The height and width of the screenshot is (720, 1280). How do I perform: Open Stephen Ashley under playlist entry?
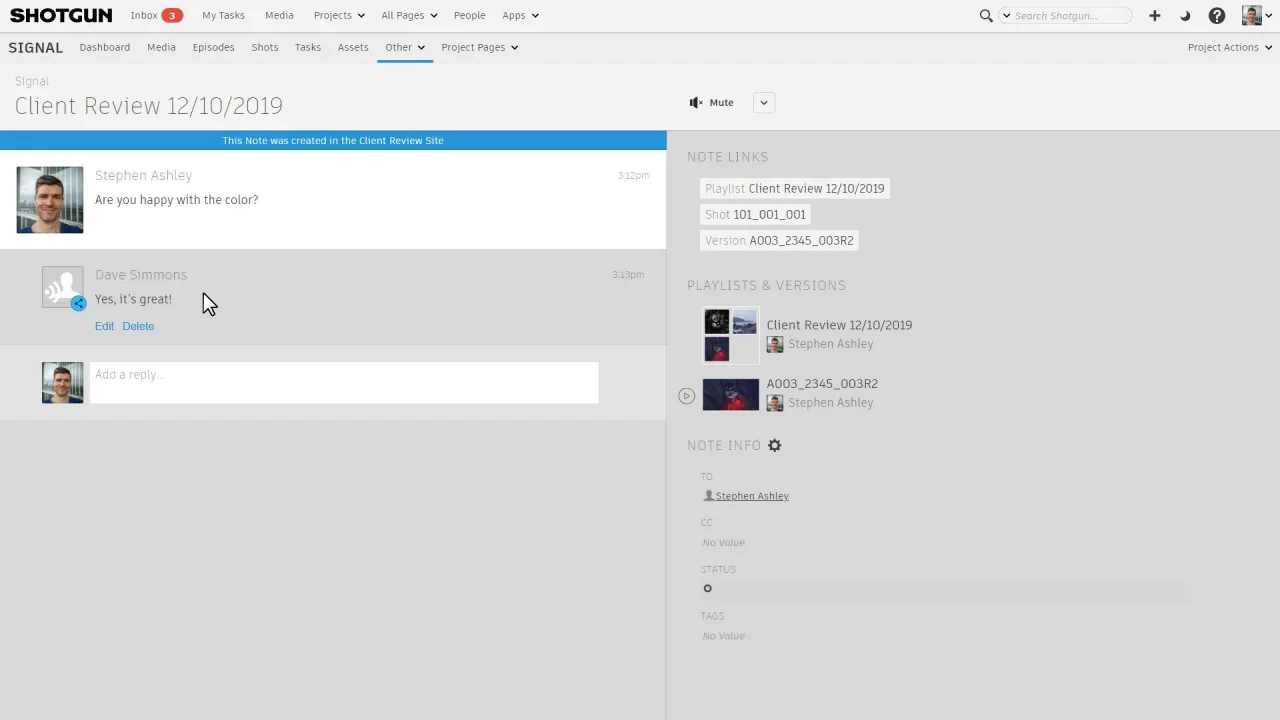click(830, 344)
